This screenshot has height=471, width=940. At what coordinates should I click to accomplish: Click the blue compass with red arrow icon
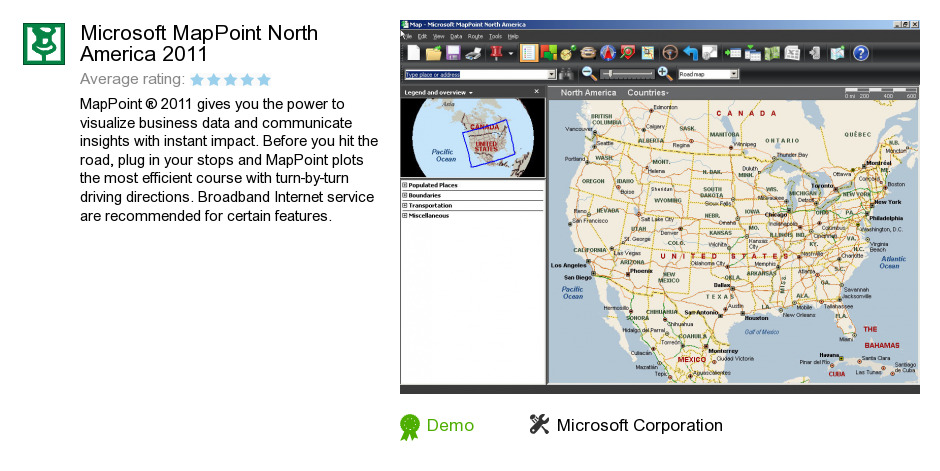tap(608, 53)
